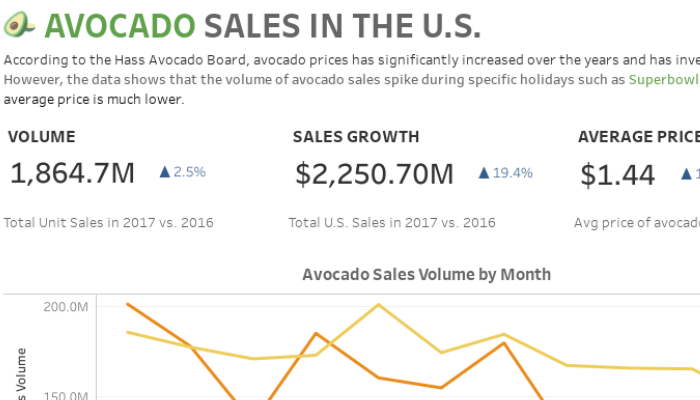
Task: Select the $2,250.70M sales figure
Action: pos(374,174)
